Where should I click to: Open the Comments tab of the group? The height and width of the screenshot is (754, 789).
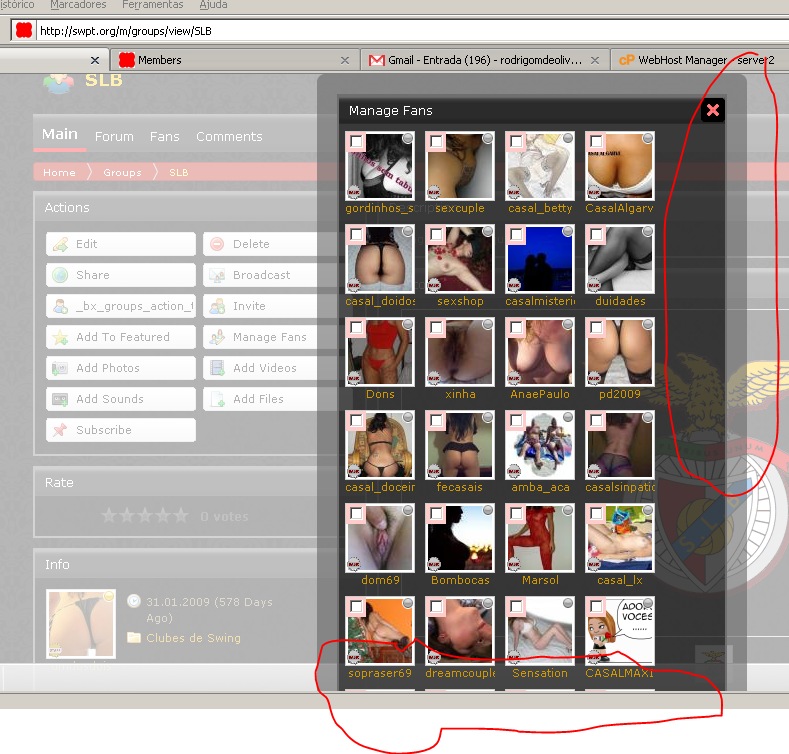pyautogui.click(x=229, y=136)
